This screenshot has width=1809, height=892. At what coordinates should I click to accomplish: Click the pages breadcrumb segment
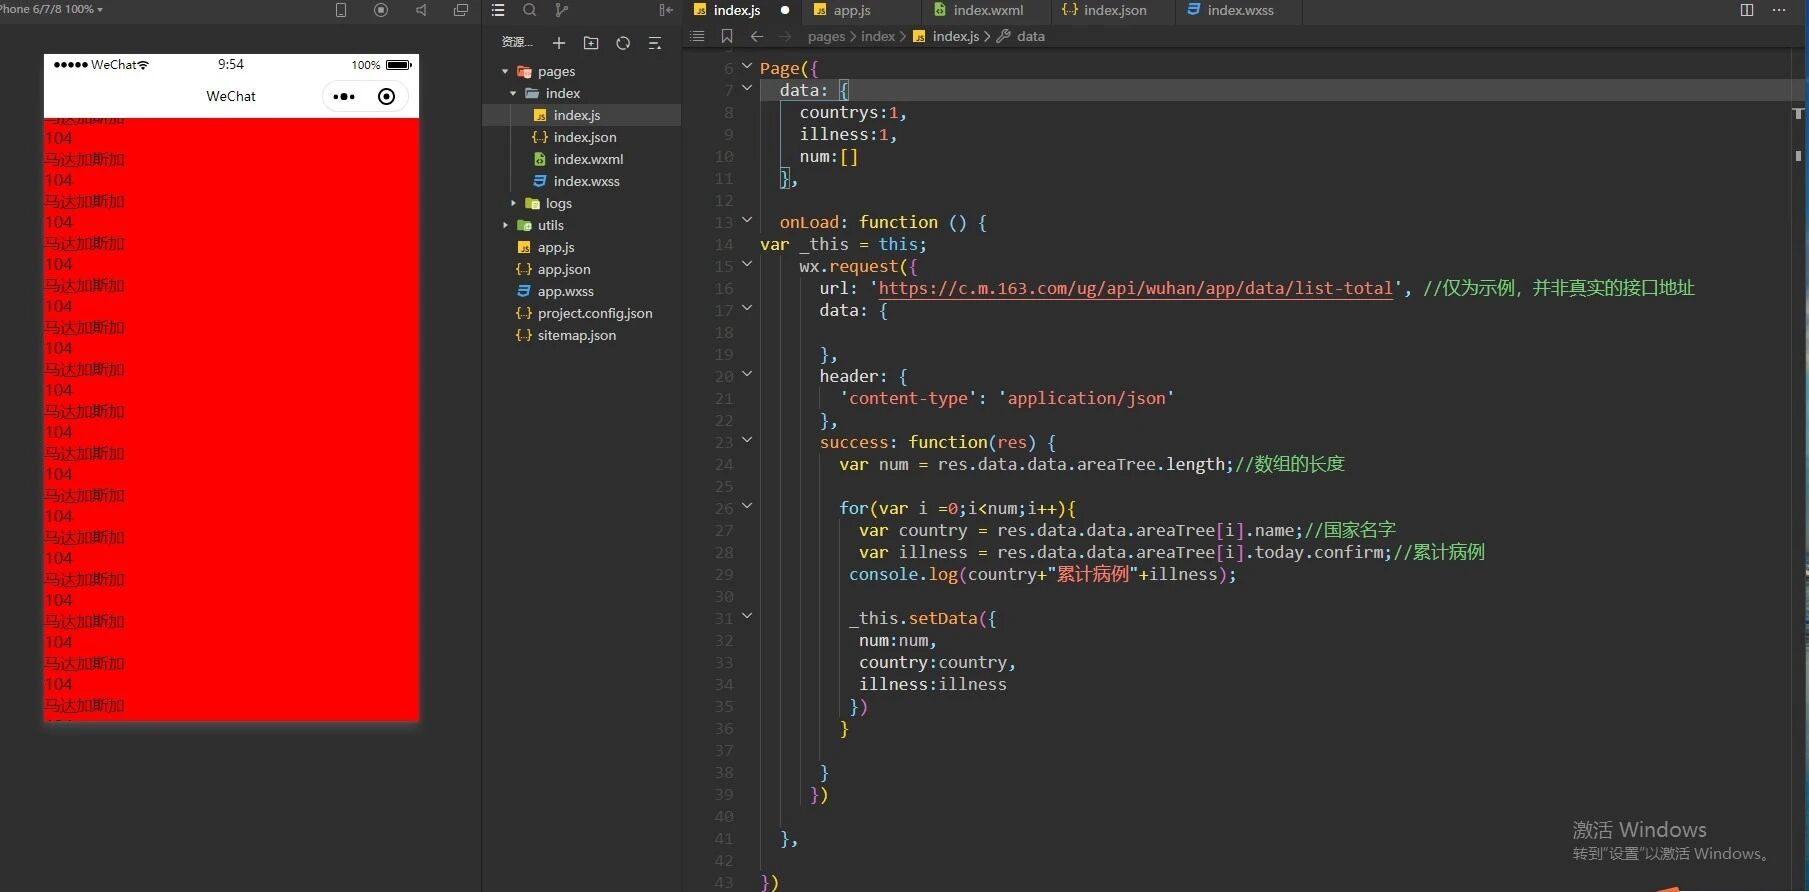click(x=826, y=36)
